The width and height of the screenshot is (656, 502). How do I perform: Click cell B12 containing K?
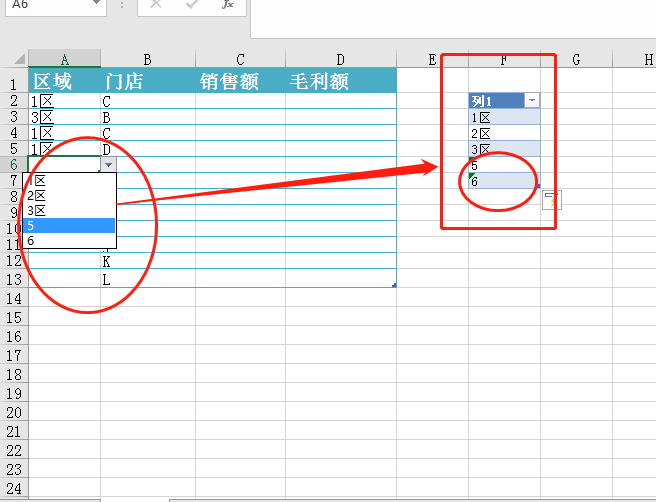[148, 261]
